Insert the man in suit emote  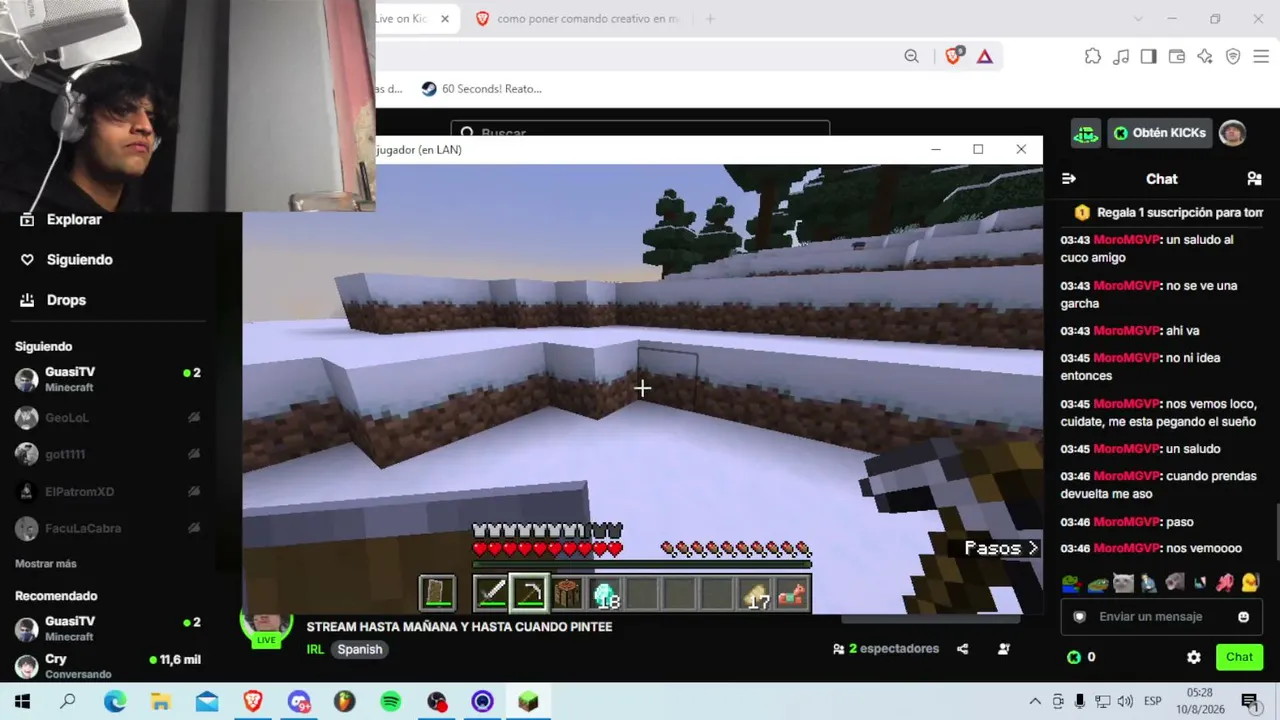[x=1148, y=582]
